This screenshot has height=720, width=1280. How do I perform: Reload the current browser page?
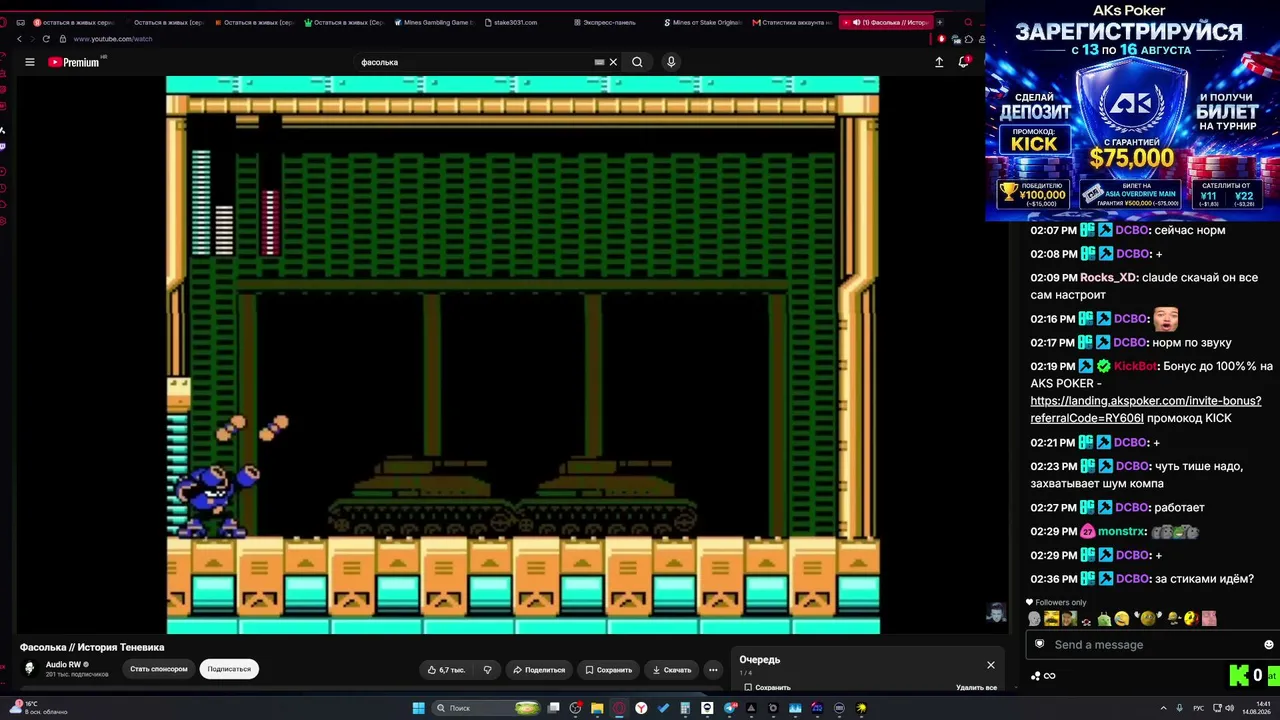(x=46, y=39)
